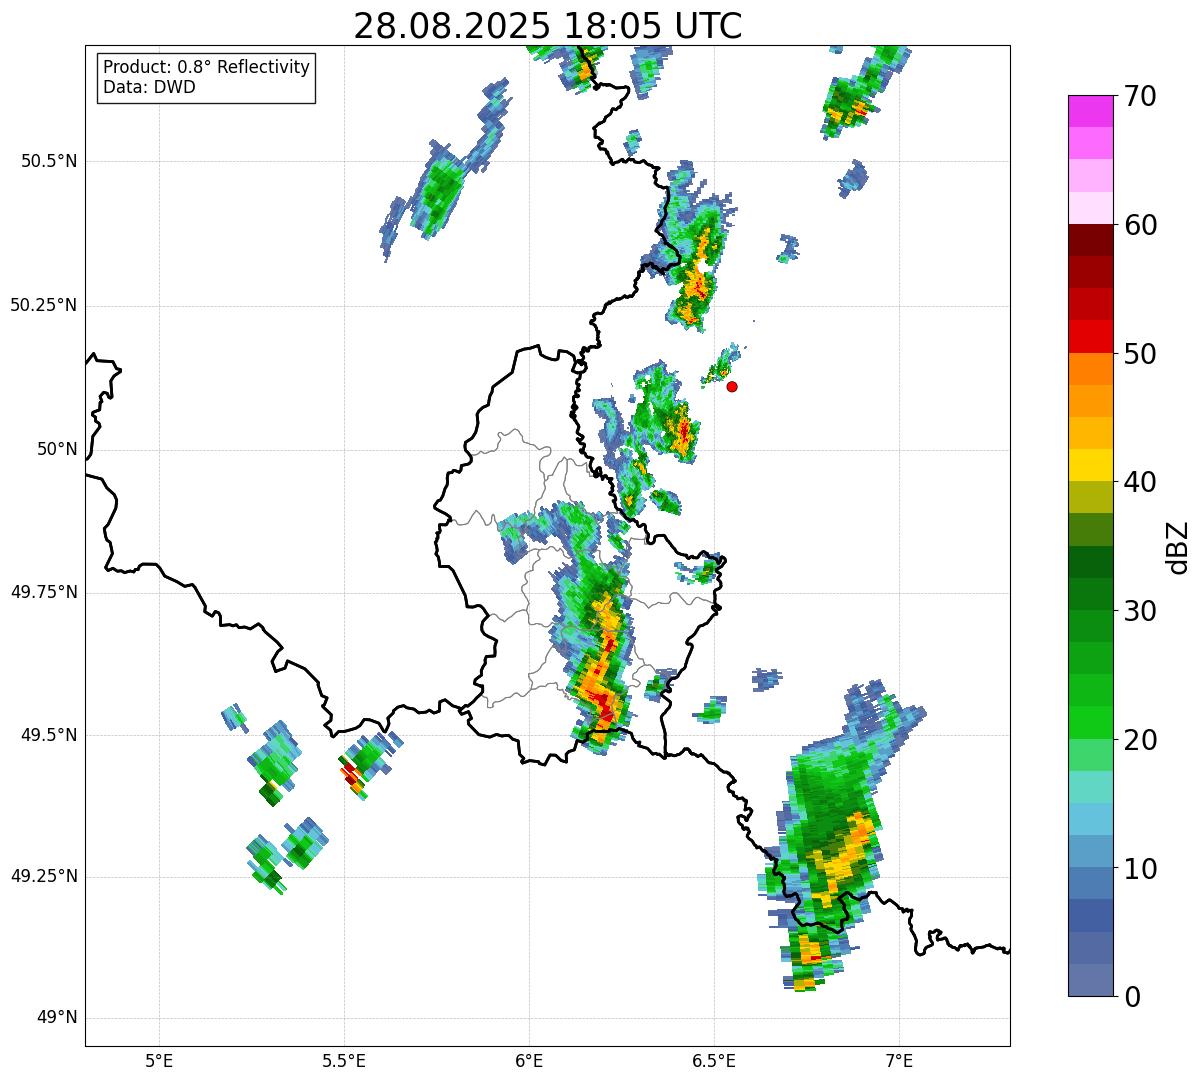Click the timestamp title 28.08.2025 18:05 UTC
1202x1081 pixels.
tap(547, 26)
